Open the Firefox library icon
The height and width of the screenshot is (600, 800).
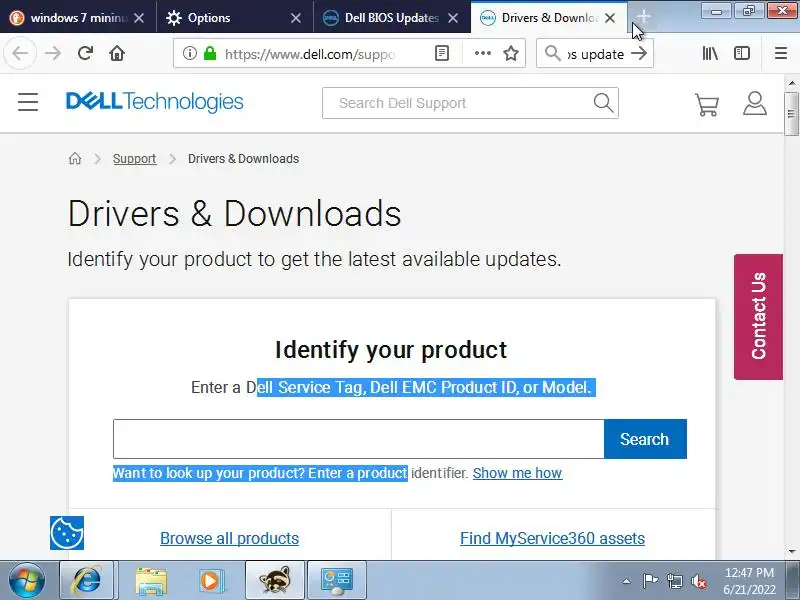[x=710, y=54]
